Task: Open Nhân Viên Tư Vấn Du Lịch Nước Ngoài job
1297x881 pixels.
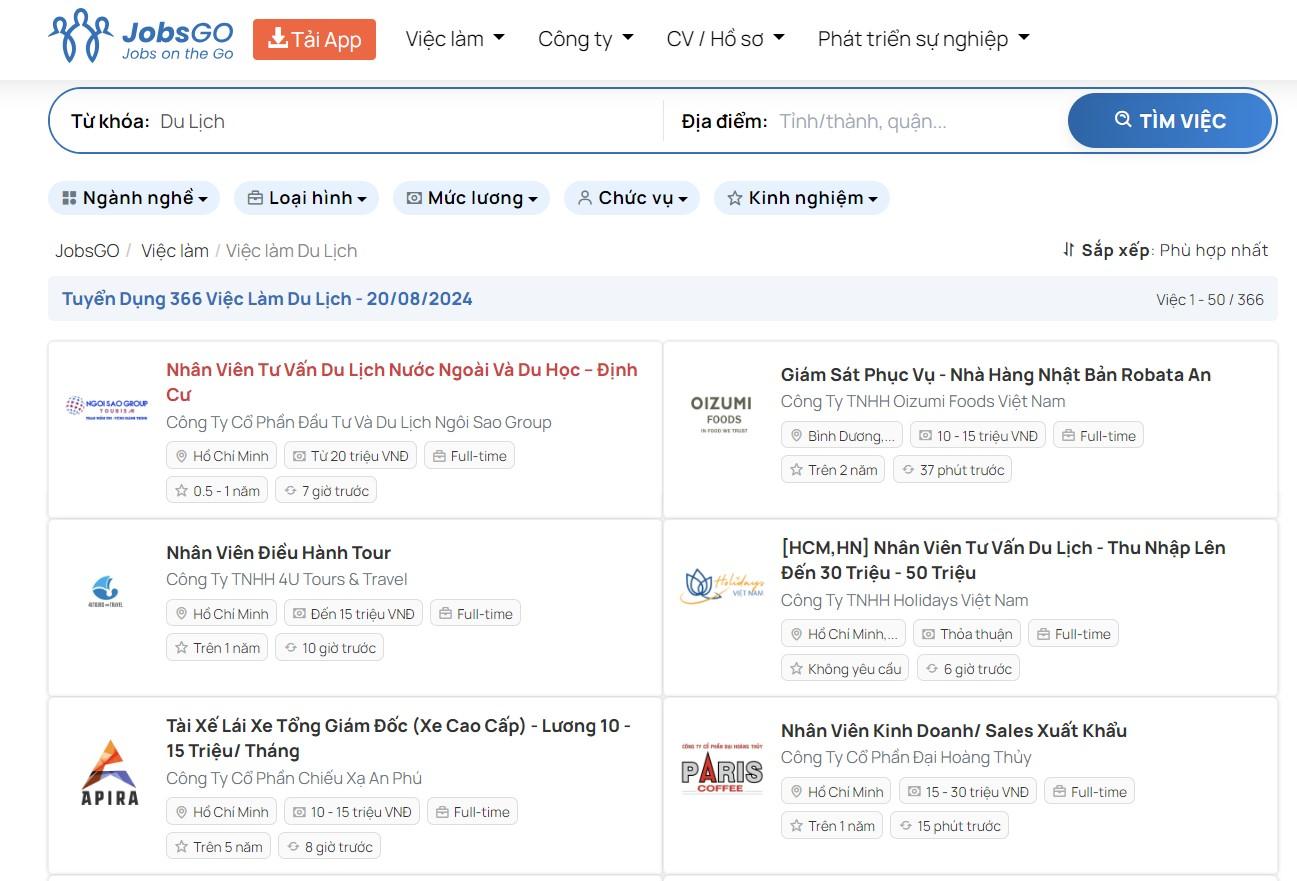Action: click(402, 382)
